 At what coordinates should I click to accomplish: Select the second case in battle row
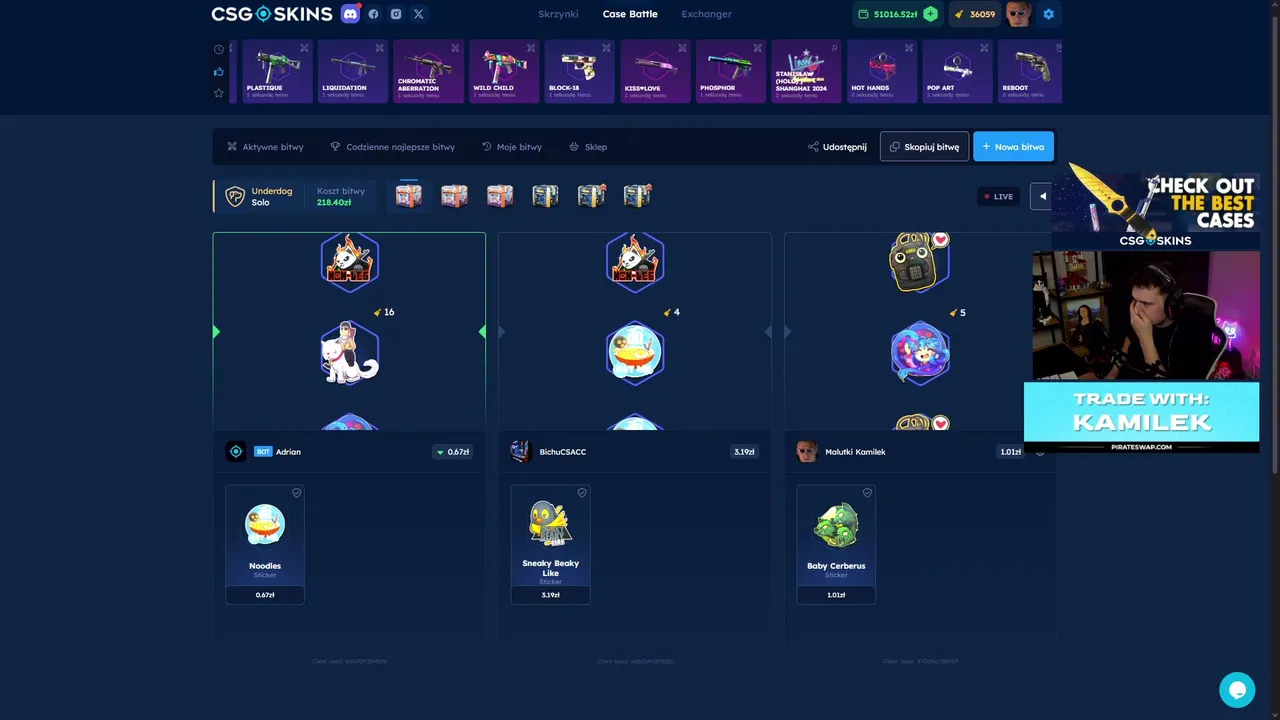click(454, 195)
